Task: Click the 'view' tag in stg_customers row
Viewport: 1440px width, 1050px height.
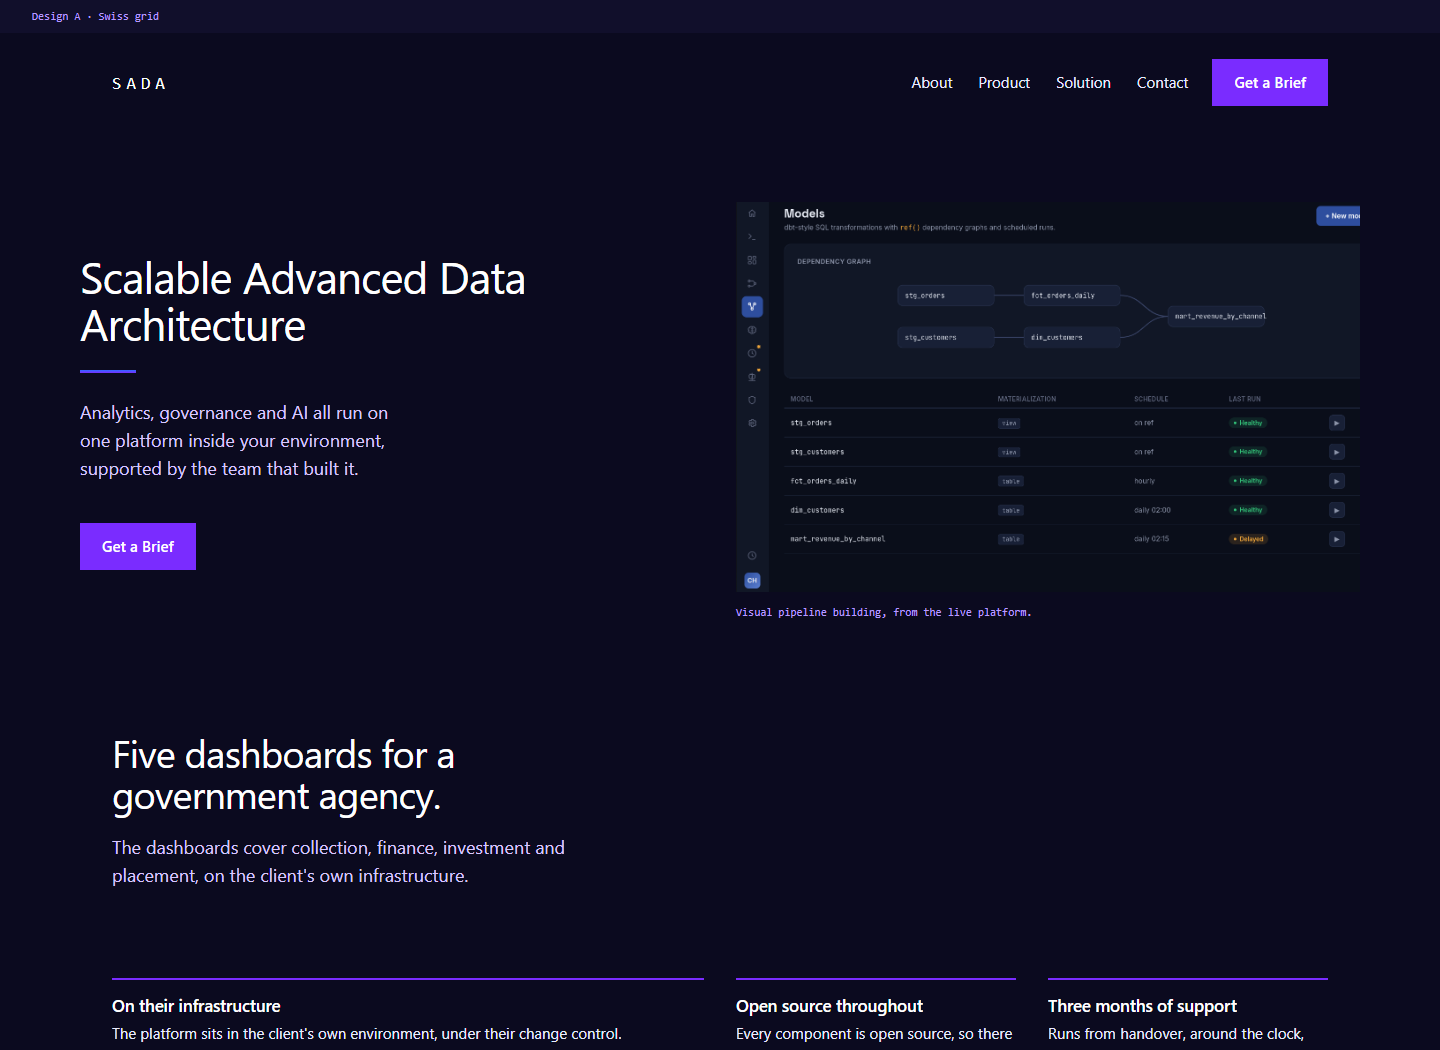Action: [1009, 452]
